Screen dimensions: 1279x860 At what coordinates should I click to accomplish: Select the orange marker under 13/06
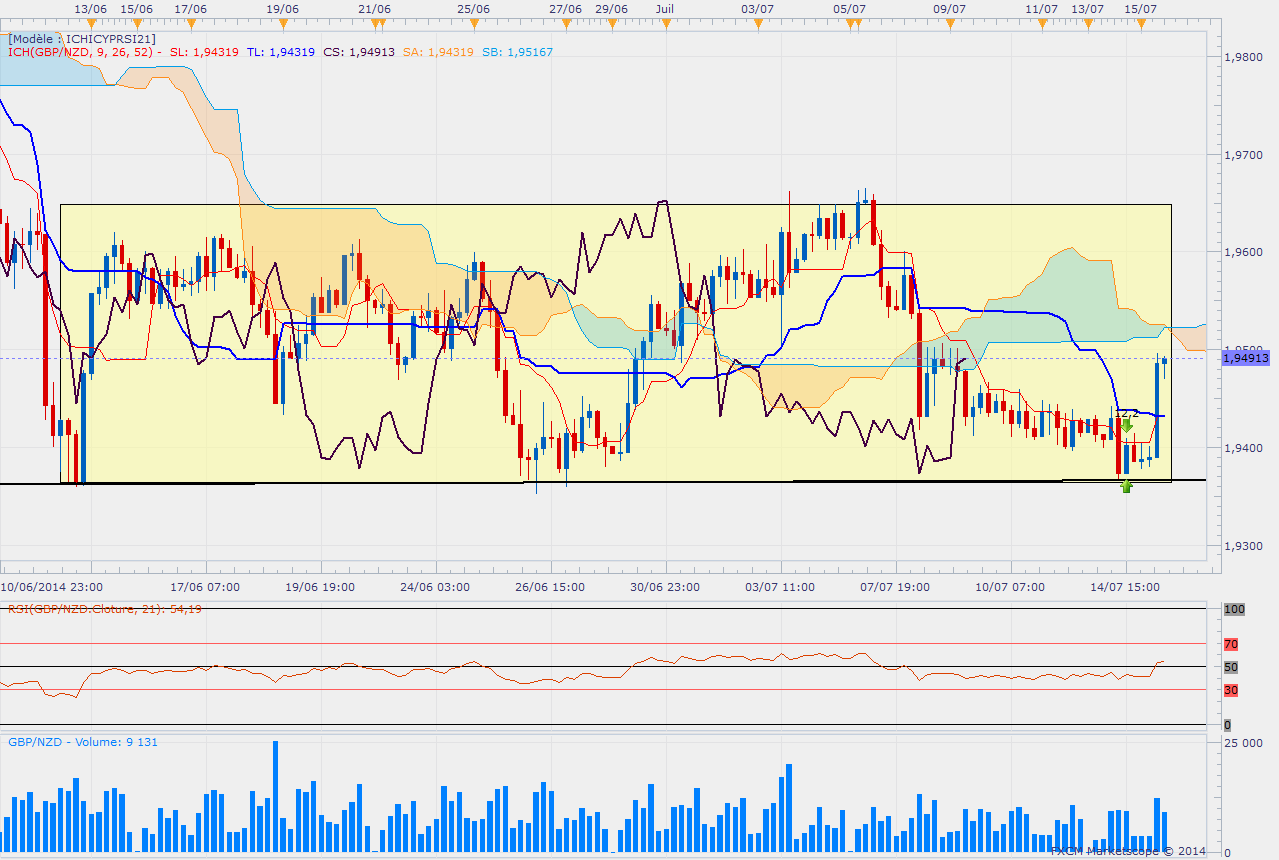pos(90,23)
